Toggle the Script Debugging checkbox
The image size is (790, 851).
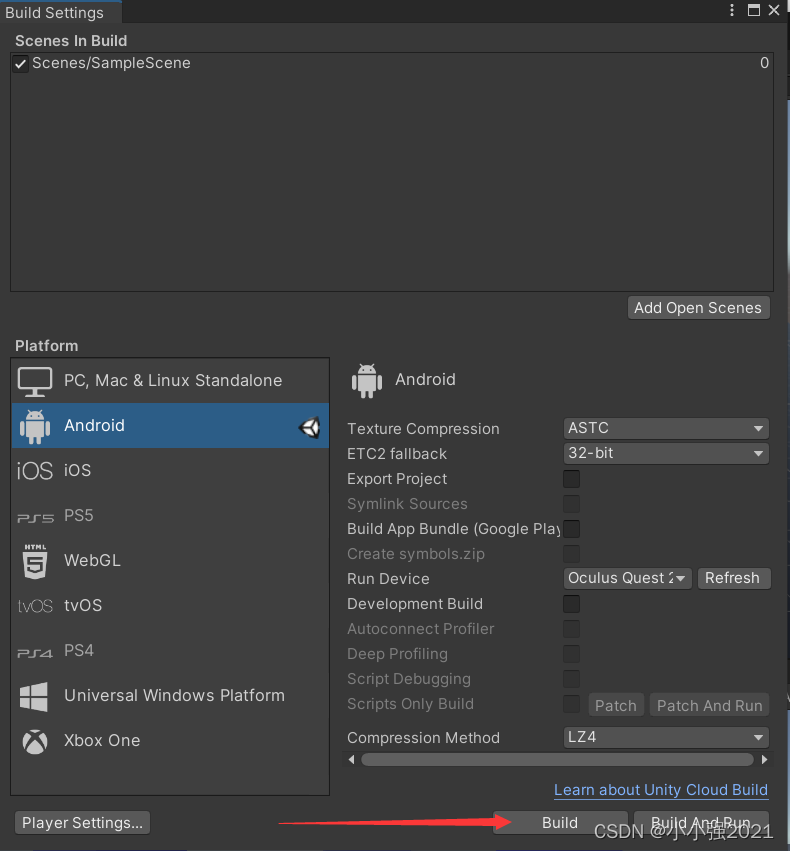(571, 679)
